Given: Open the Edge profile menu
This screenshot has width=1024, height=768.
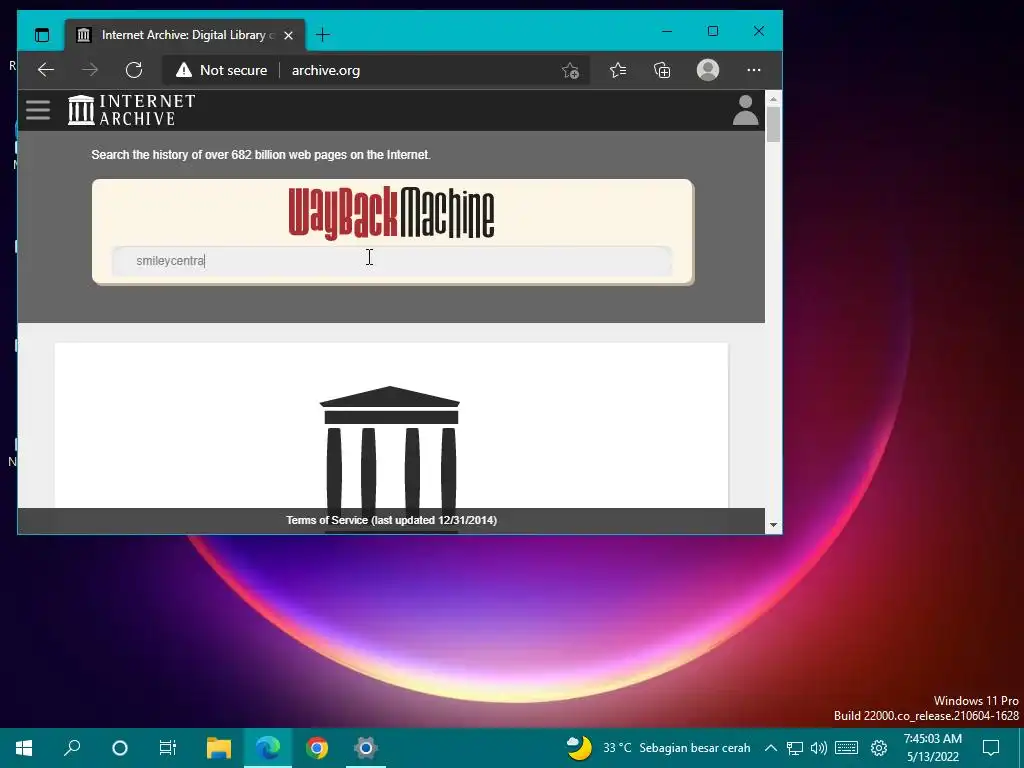Looking at the screenshot, I should [708, 70].
